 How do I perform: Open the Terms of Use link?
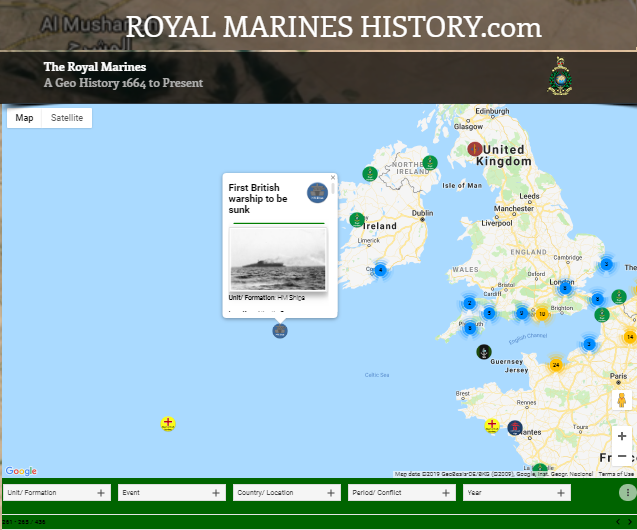click(x=616, y=474)
